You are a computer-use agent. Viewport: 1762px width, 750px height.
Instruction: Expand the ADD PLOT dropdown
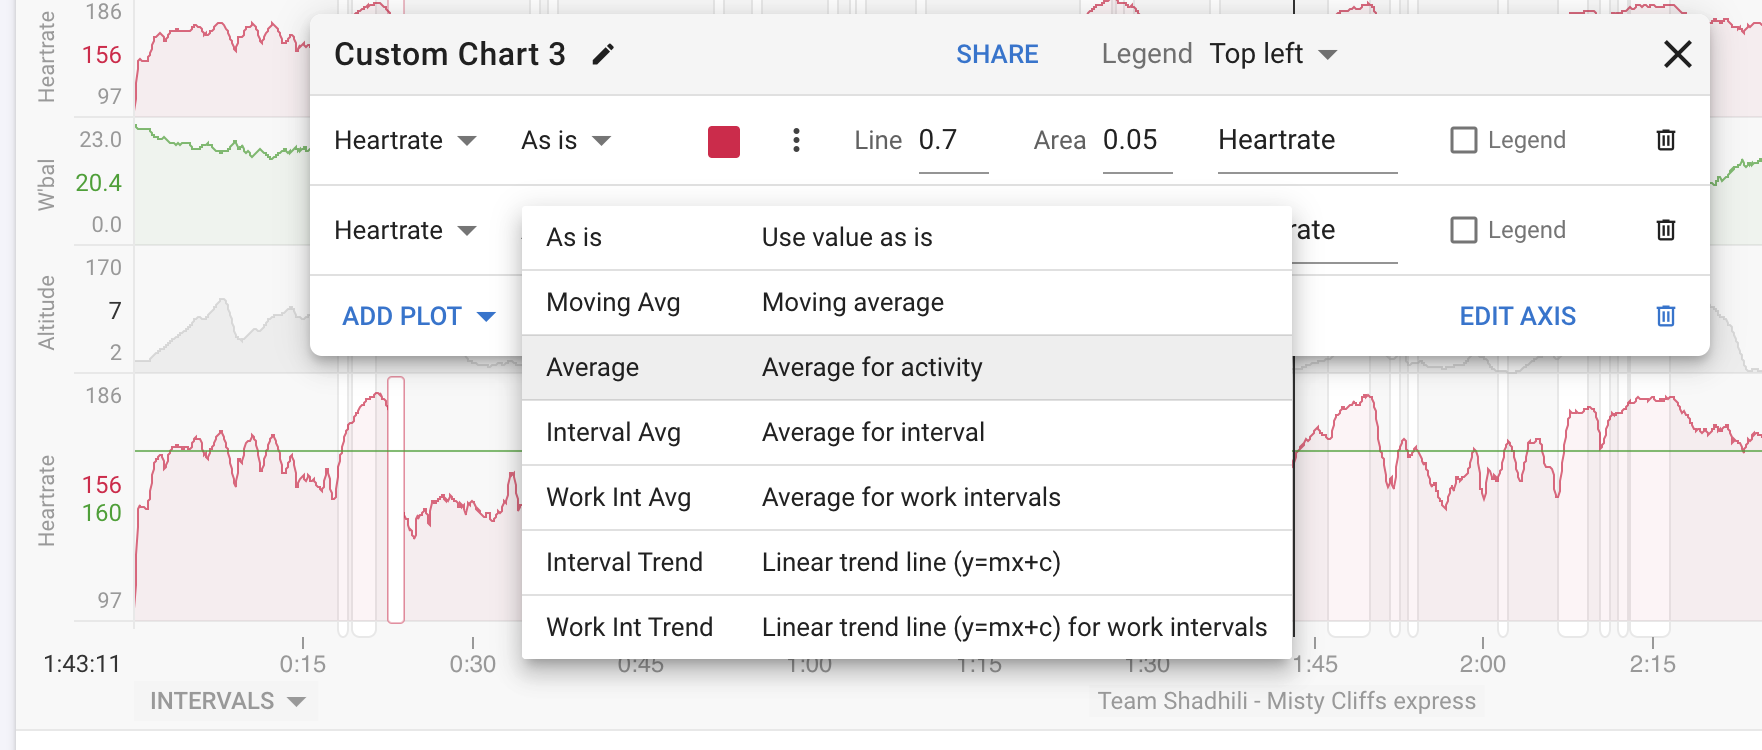coord(419,316)
